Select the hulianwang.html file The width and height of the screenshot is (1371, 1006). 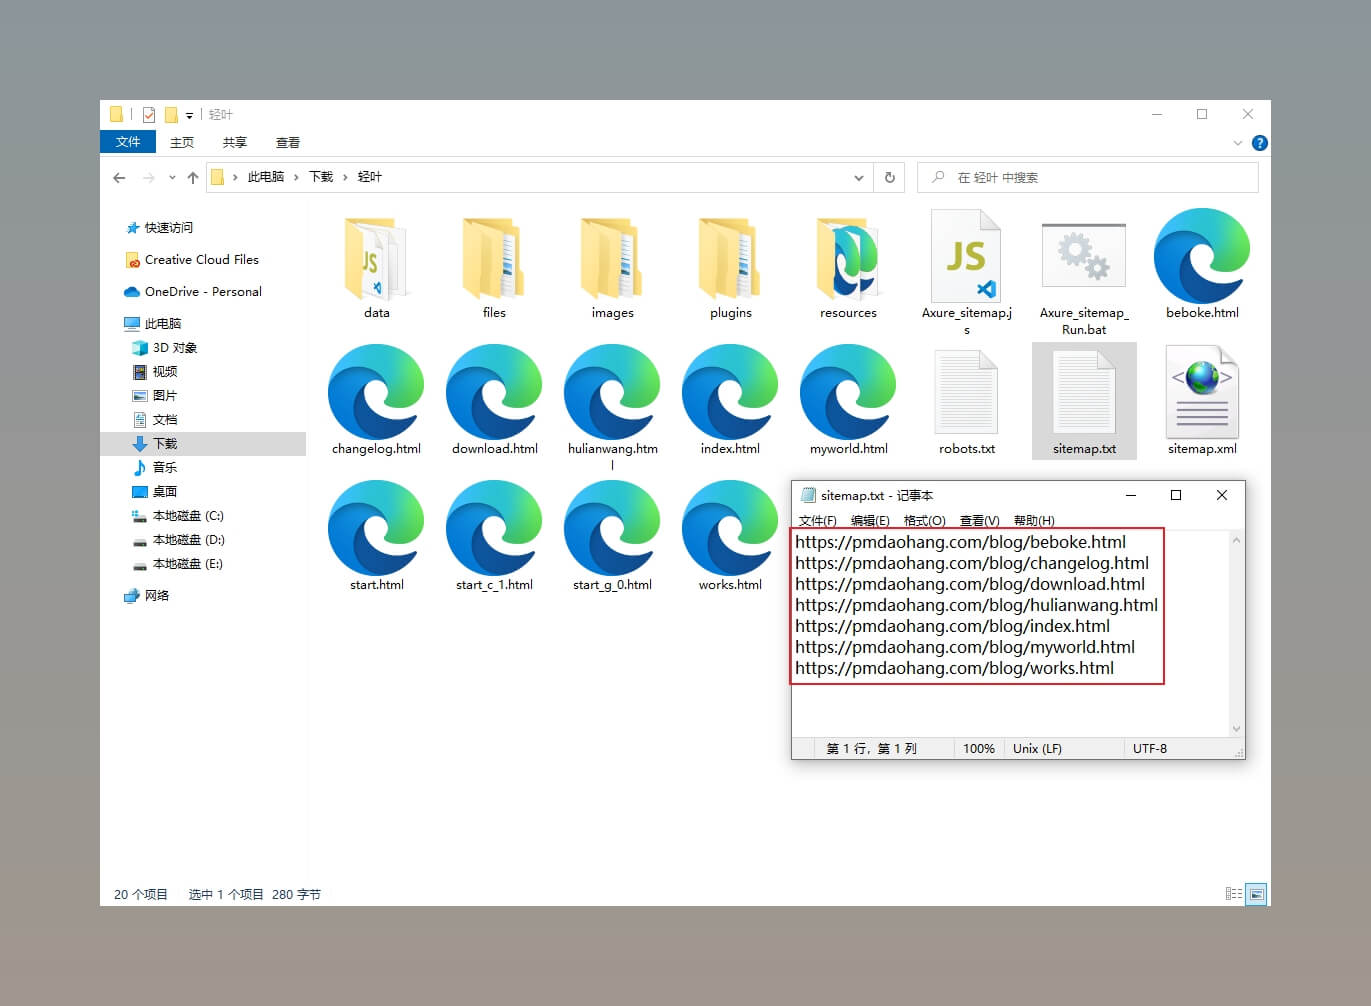[612, 407]
